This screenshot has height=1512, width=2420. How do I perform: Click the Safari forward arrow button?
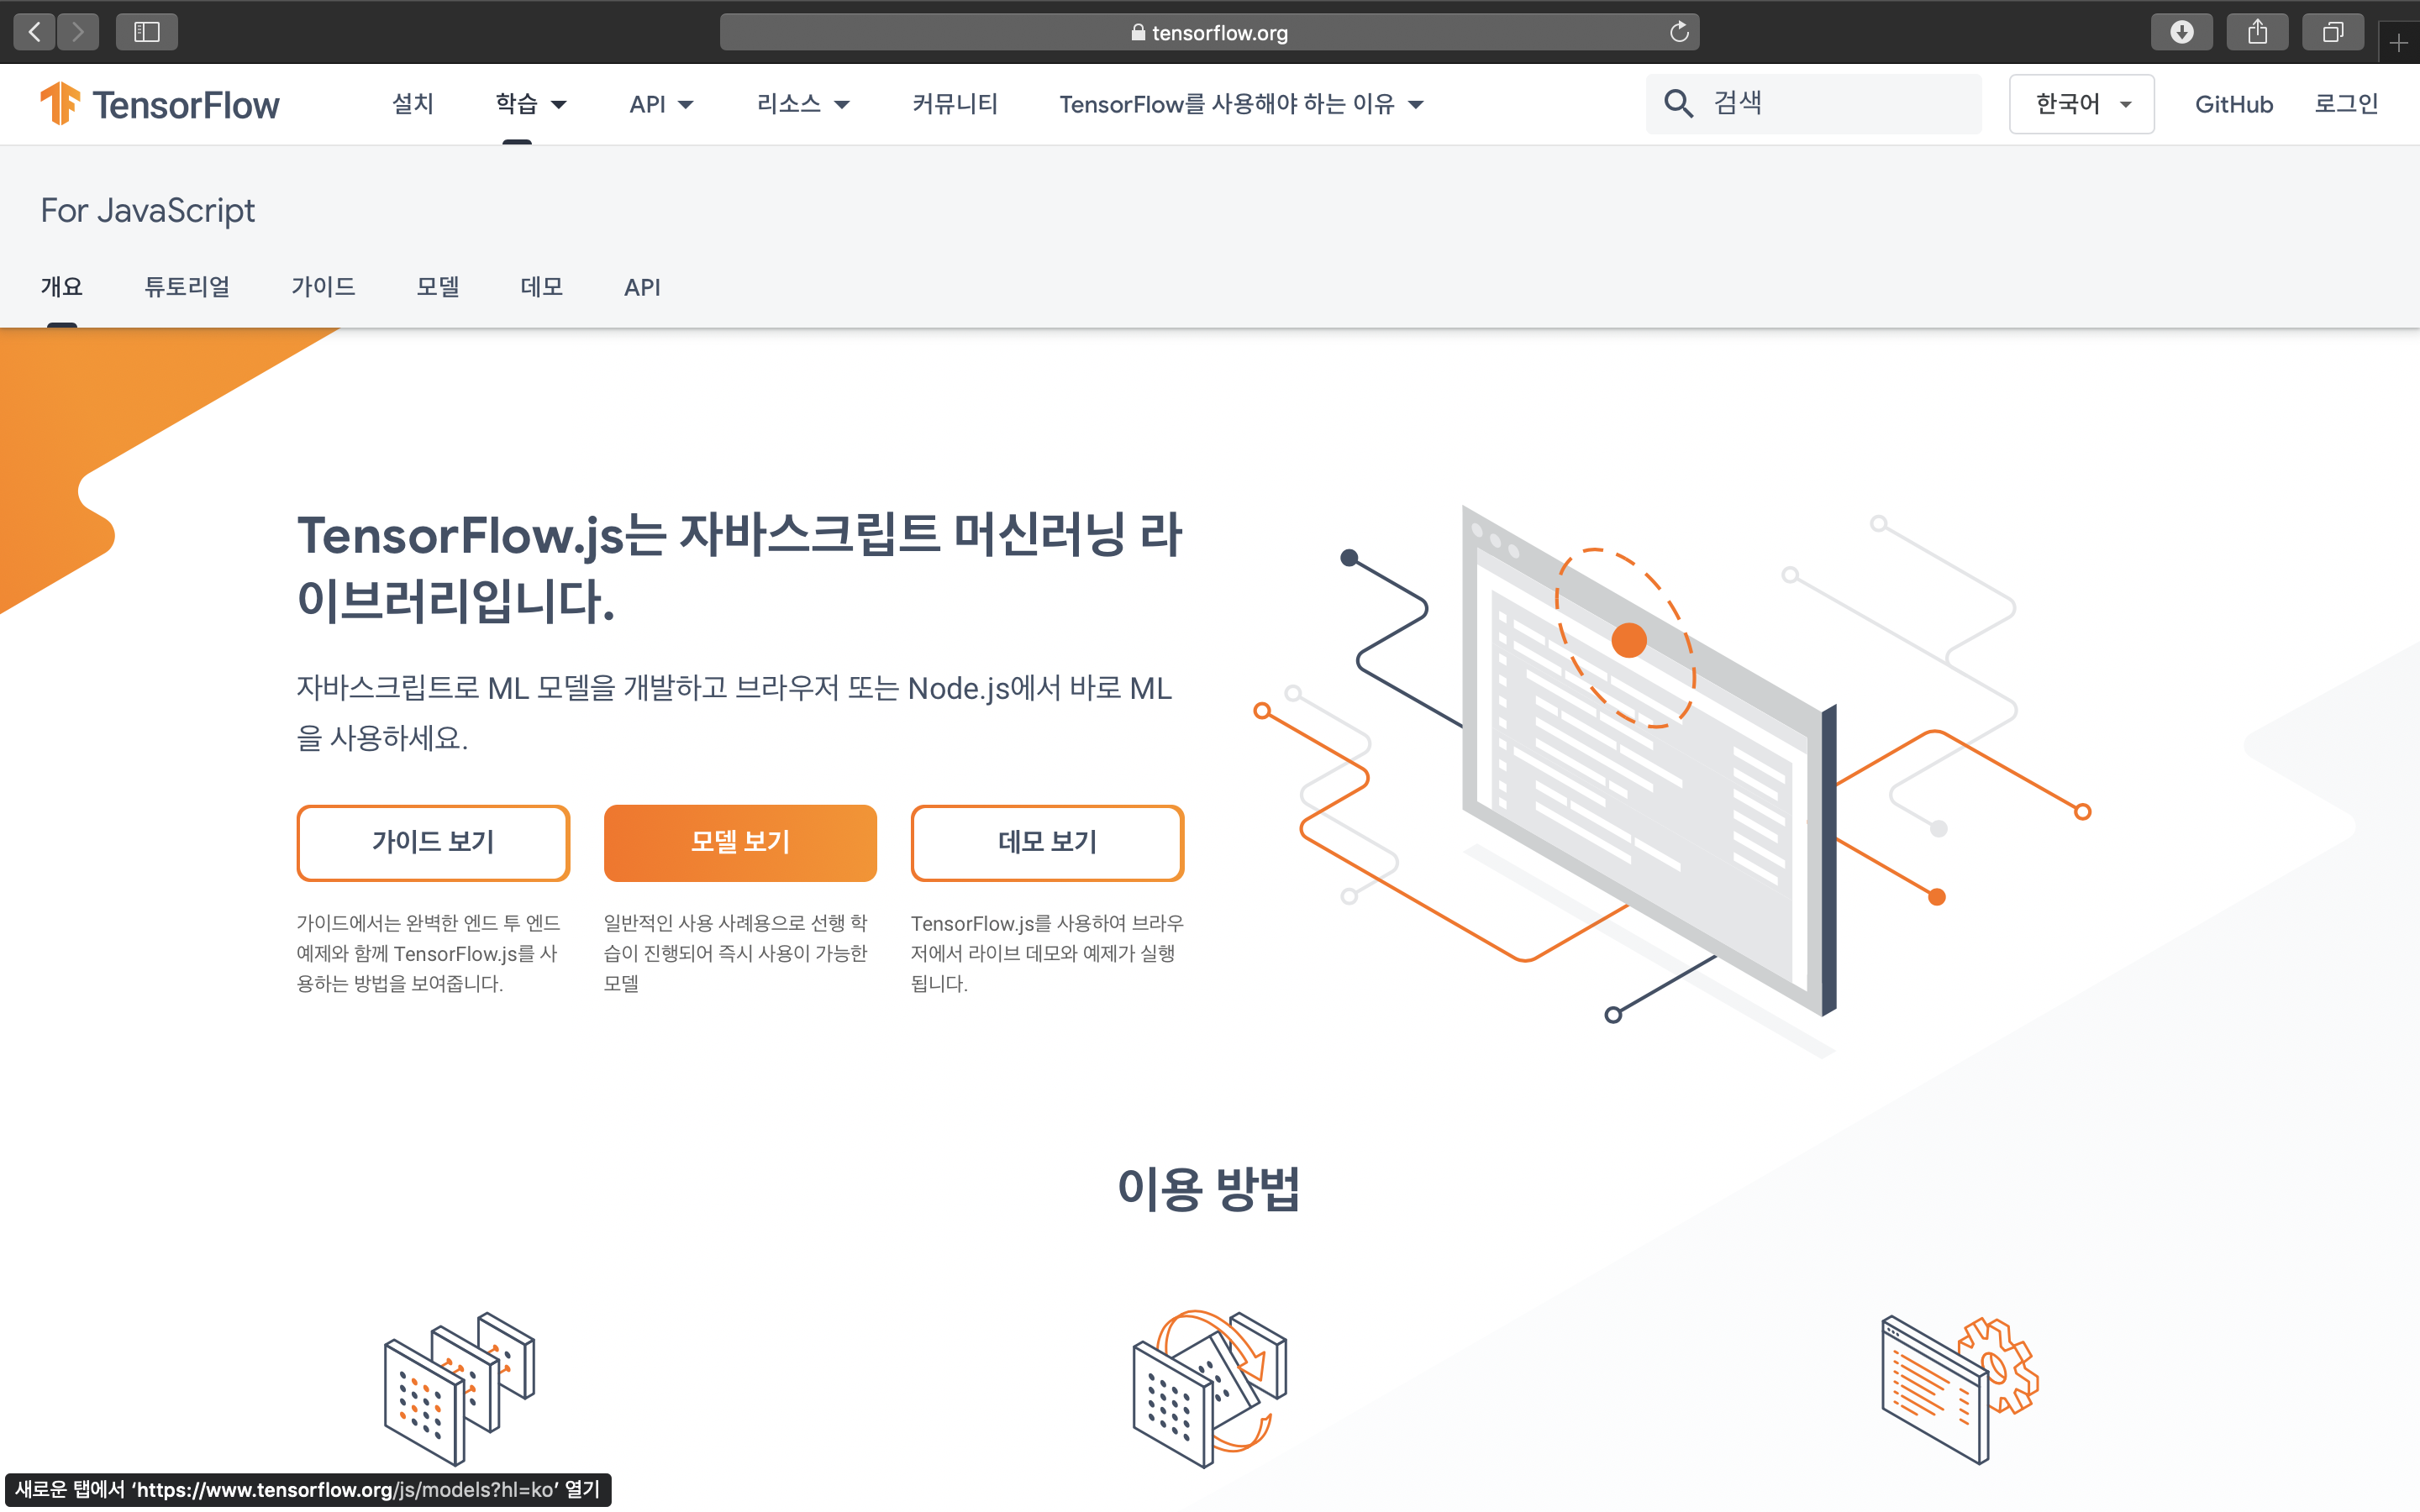78,32
